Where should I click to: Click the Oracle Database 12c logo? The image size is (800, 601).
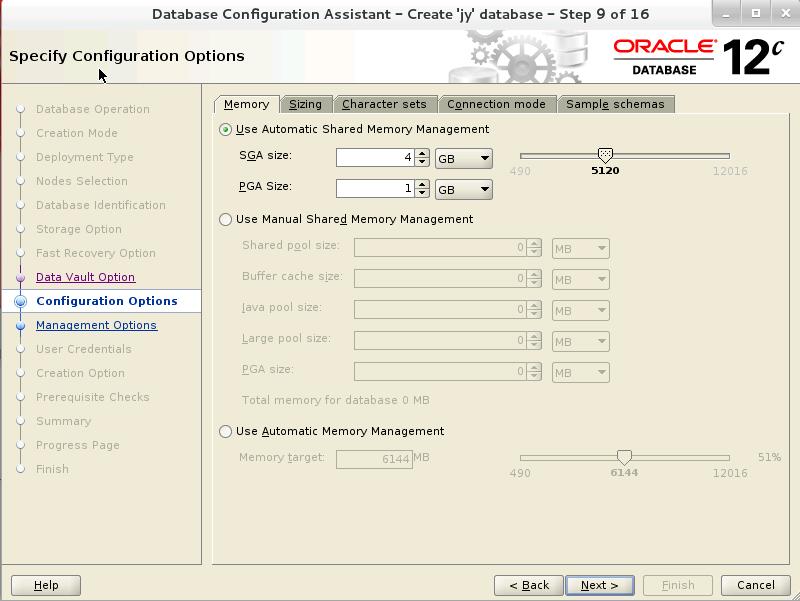[698, 57]
